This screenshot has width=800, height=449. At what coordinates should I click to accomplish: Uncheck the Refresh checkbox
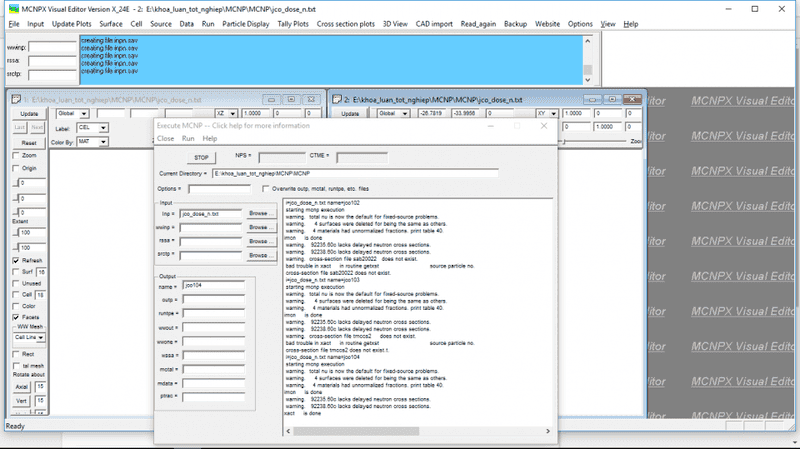click(x=15, y=260)
